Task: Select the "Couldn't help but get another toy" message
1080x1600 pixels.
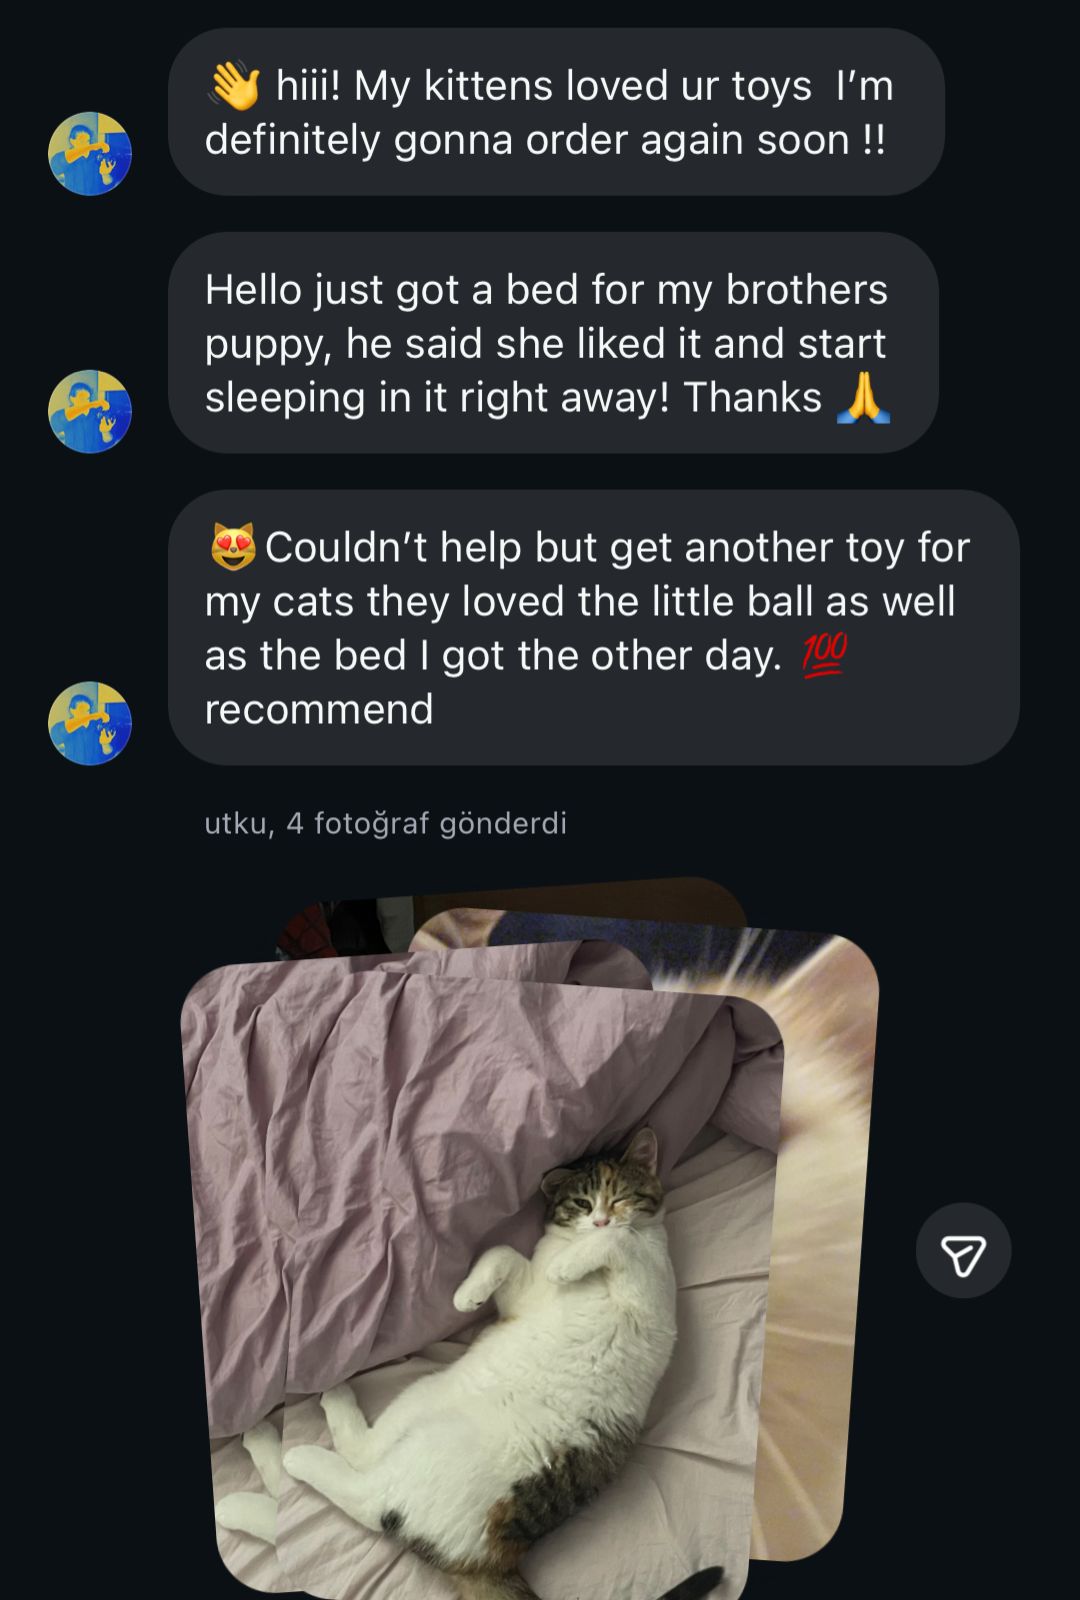Action: pos(592,628)
